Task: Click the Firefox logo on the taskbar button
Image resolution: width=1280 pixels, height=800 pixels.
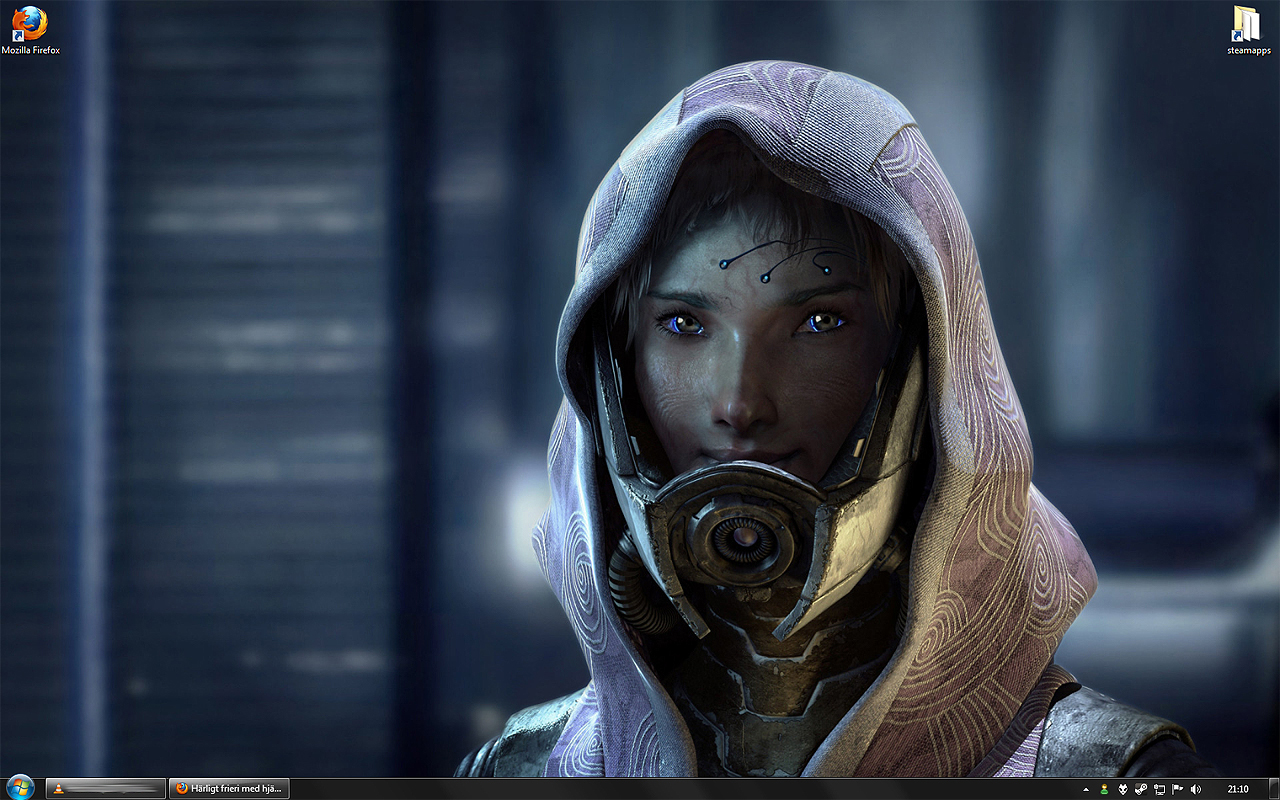Action: (x=181, y=789)
